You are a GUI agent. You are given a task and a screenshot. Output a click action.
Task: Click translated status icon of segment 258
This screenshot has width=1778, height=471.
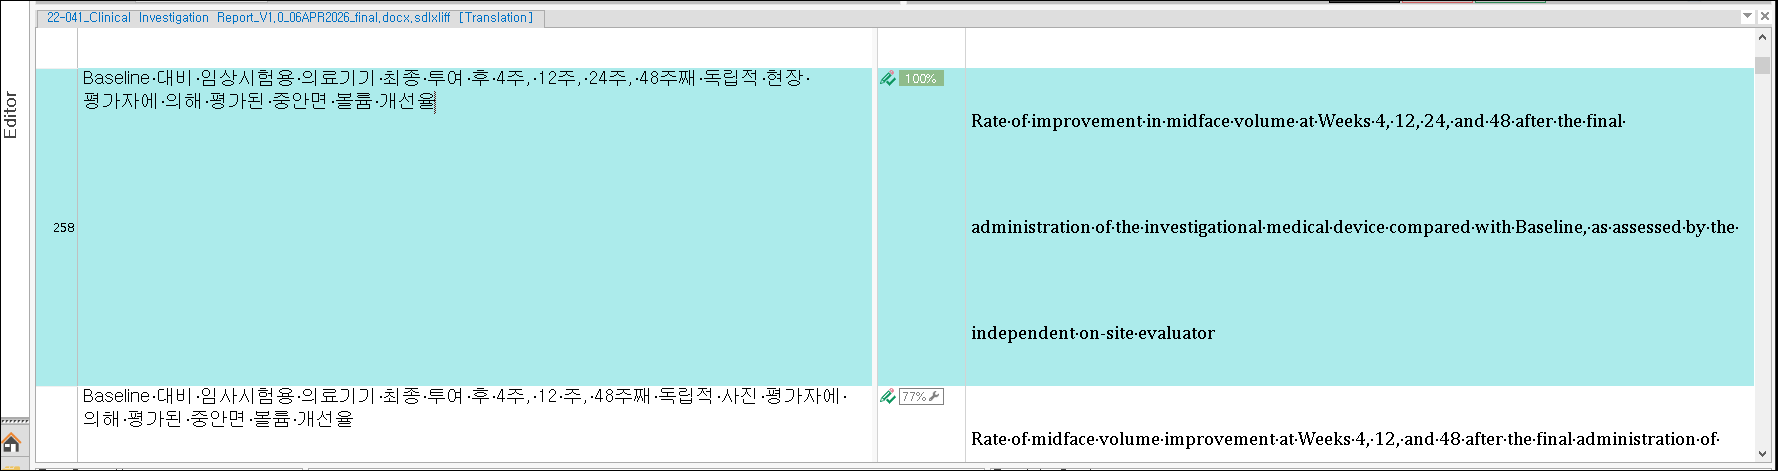click(888, 78)
